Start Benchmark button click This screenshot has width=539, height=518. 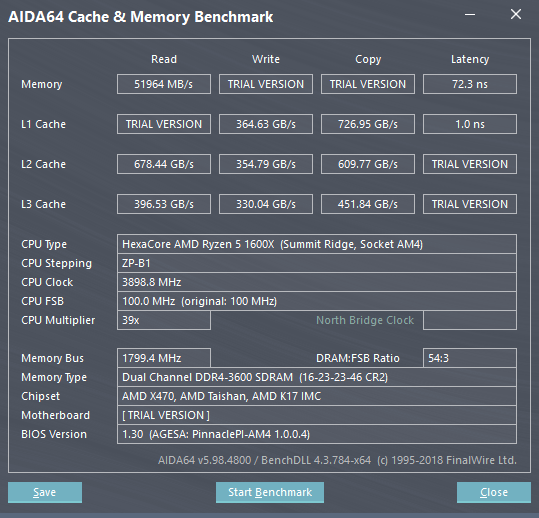[x=270, y=492]
